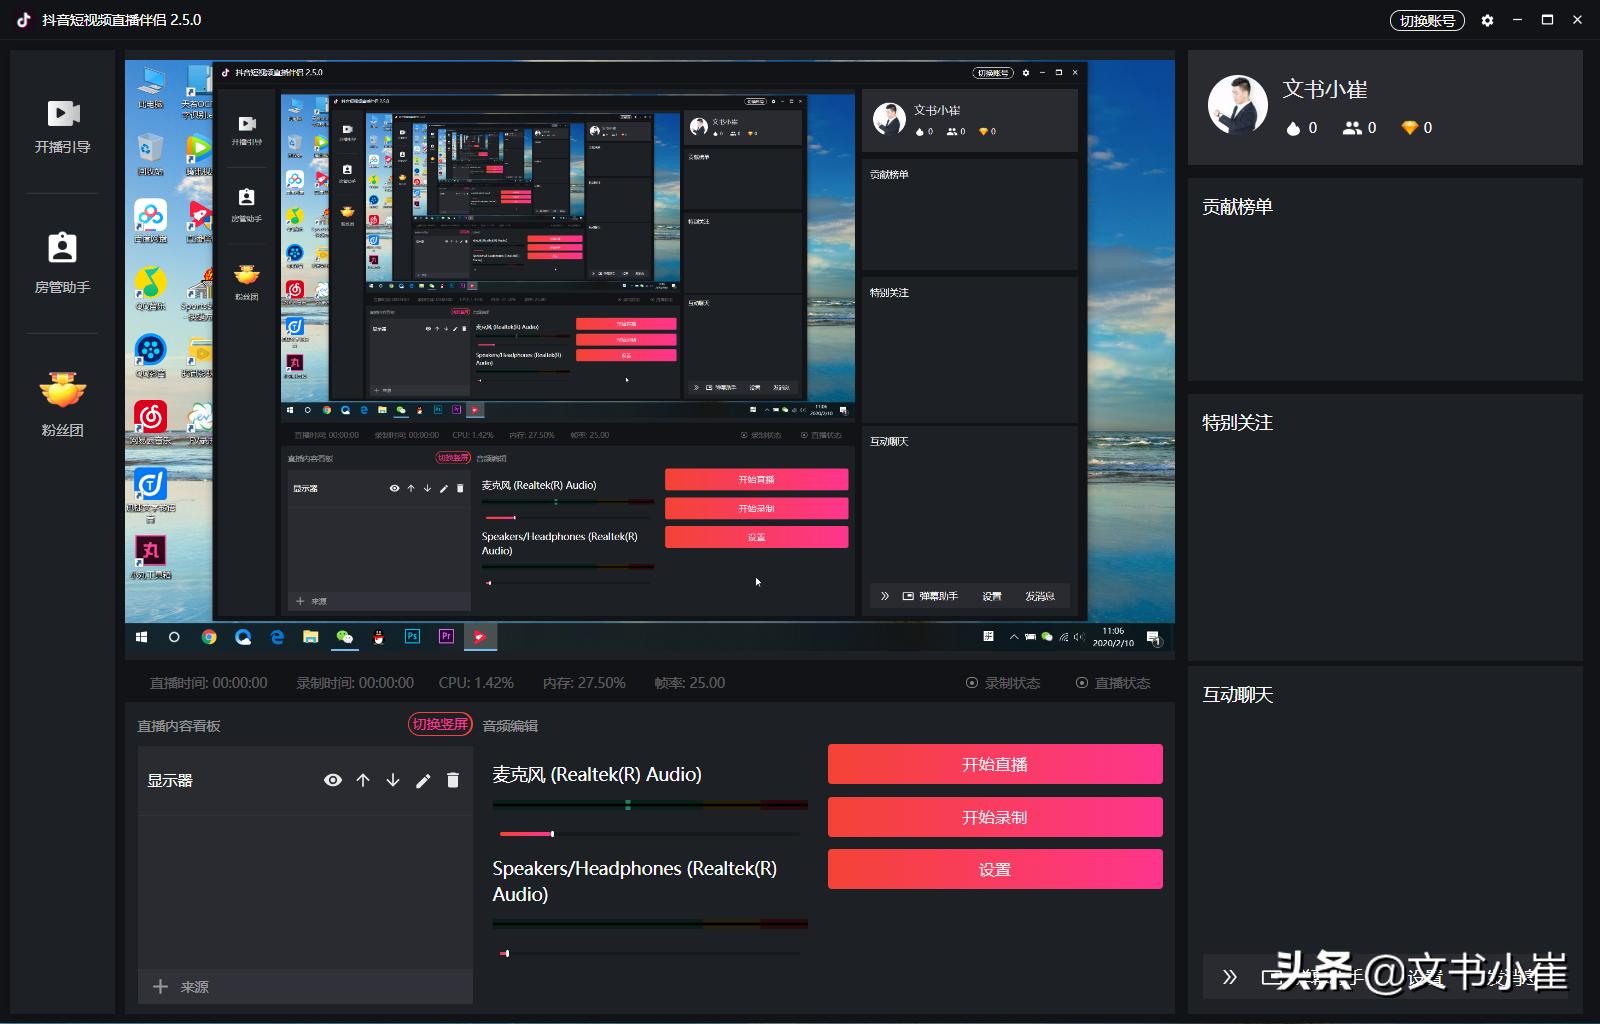Image resolution: width=1600 pixels, height=1024 pixels.
Task: Adjust the Speakers/Headphones volume slider
Action: pyautogui.click(x=650, y=953)
